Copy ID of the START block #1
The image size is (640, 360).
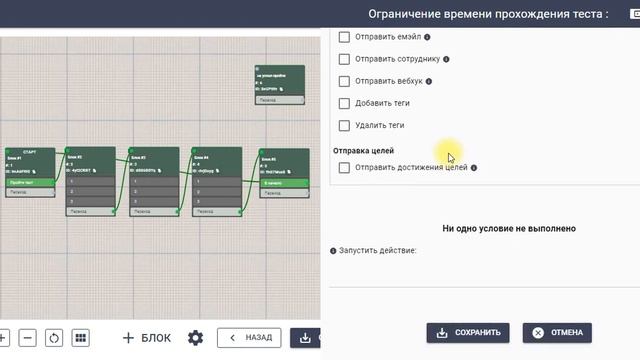(34, 171)
